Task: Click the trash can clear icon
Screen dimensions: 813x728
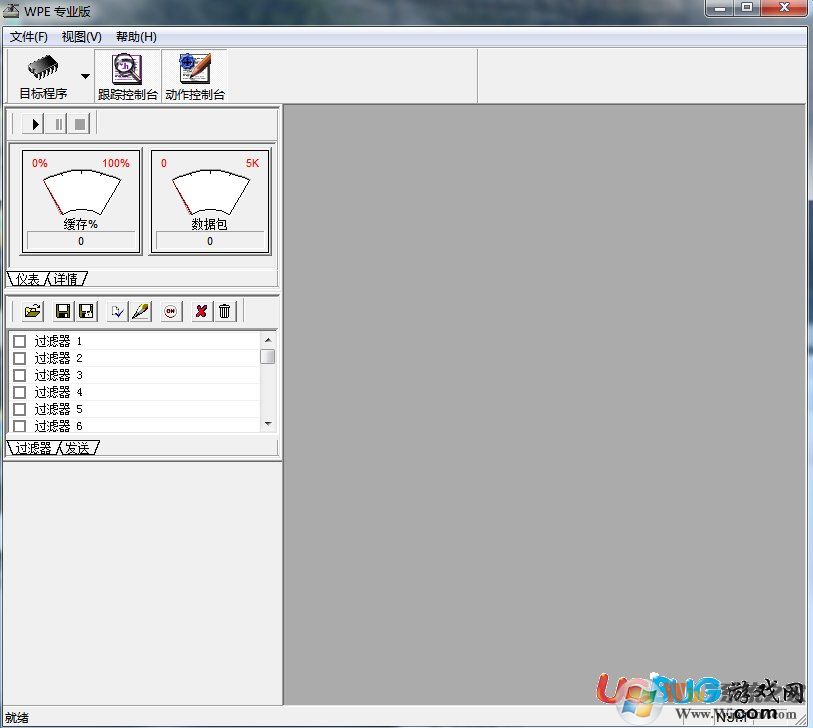Action: (225, 311)
